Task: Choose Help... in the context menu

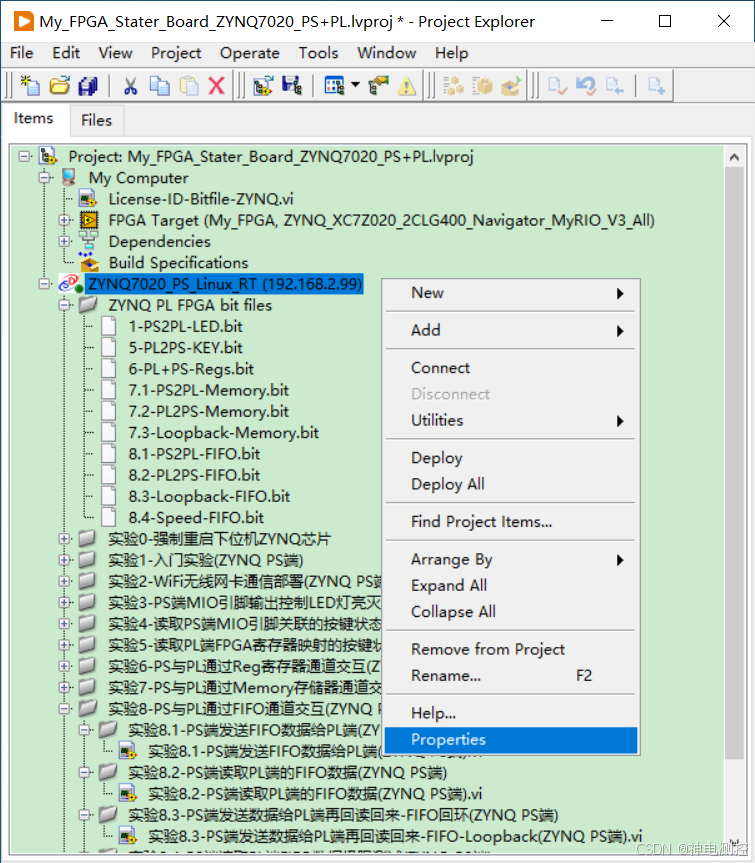Action: (x=511, y=713)
